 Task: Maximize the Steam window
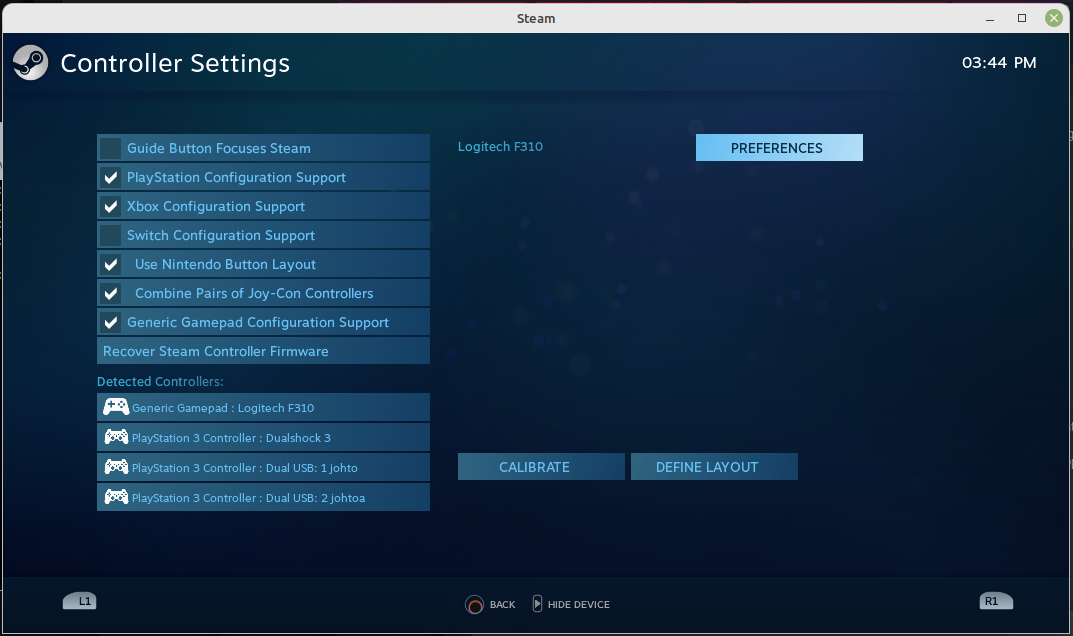tap(1022, 18)
